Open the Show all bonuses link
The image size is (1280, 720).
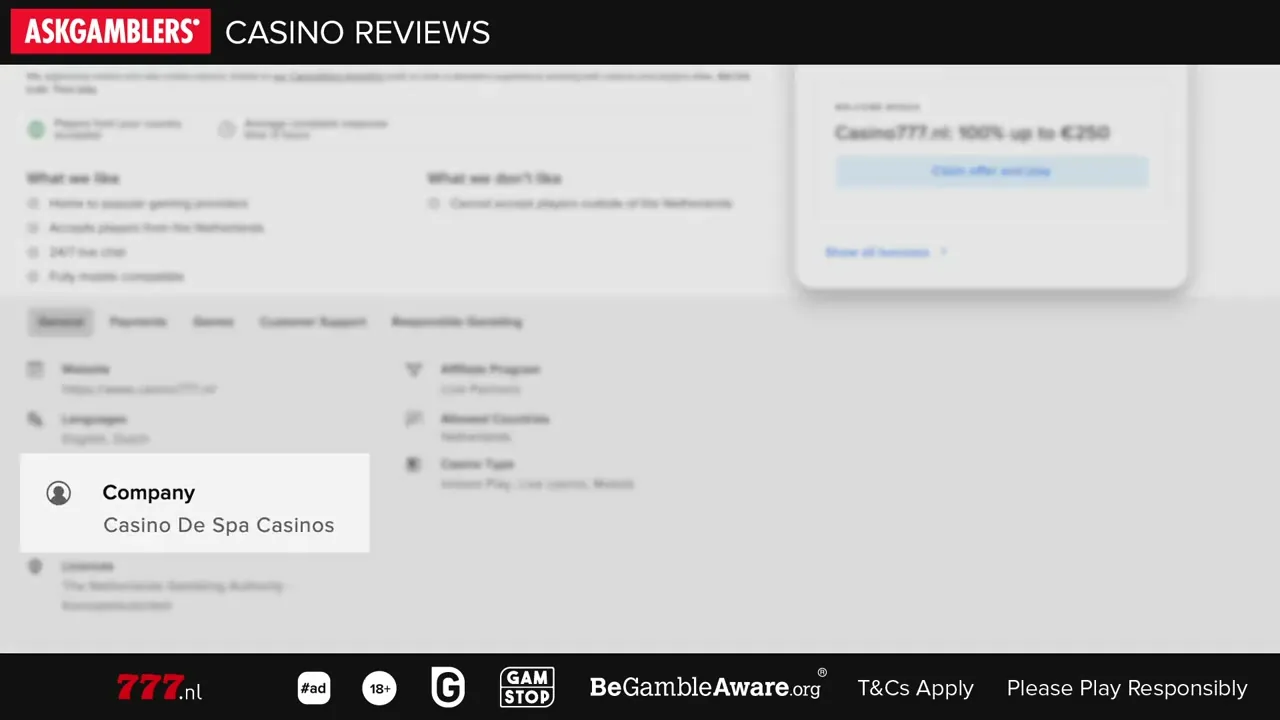click(885, 252)
